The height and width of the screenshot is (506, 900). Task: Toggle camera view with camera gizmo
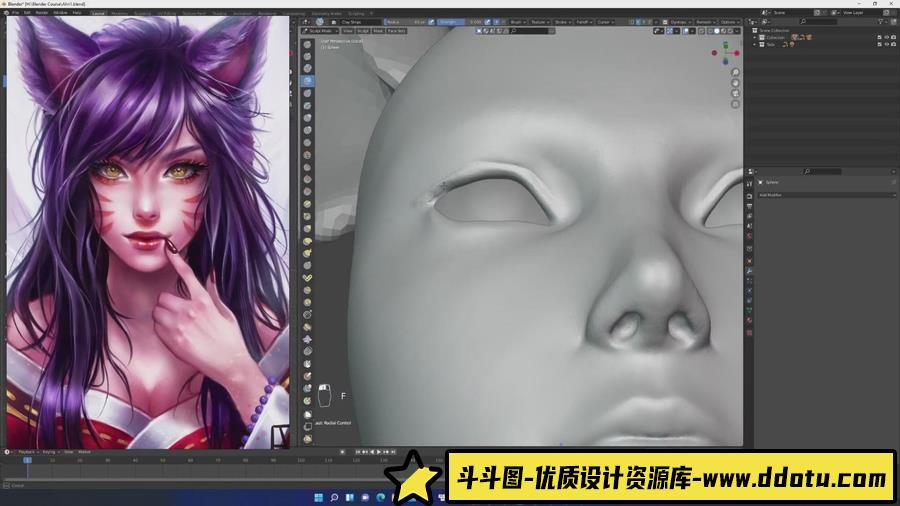[735, 94]
